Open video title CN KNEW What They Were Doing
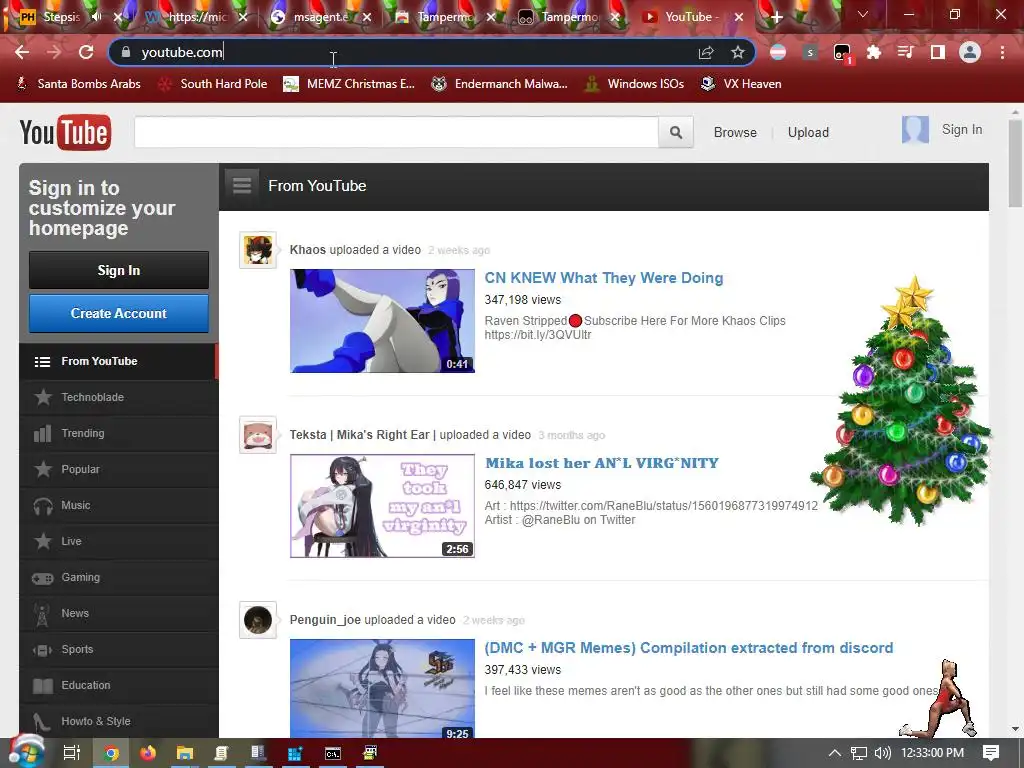 point(603,278)
